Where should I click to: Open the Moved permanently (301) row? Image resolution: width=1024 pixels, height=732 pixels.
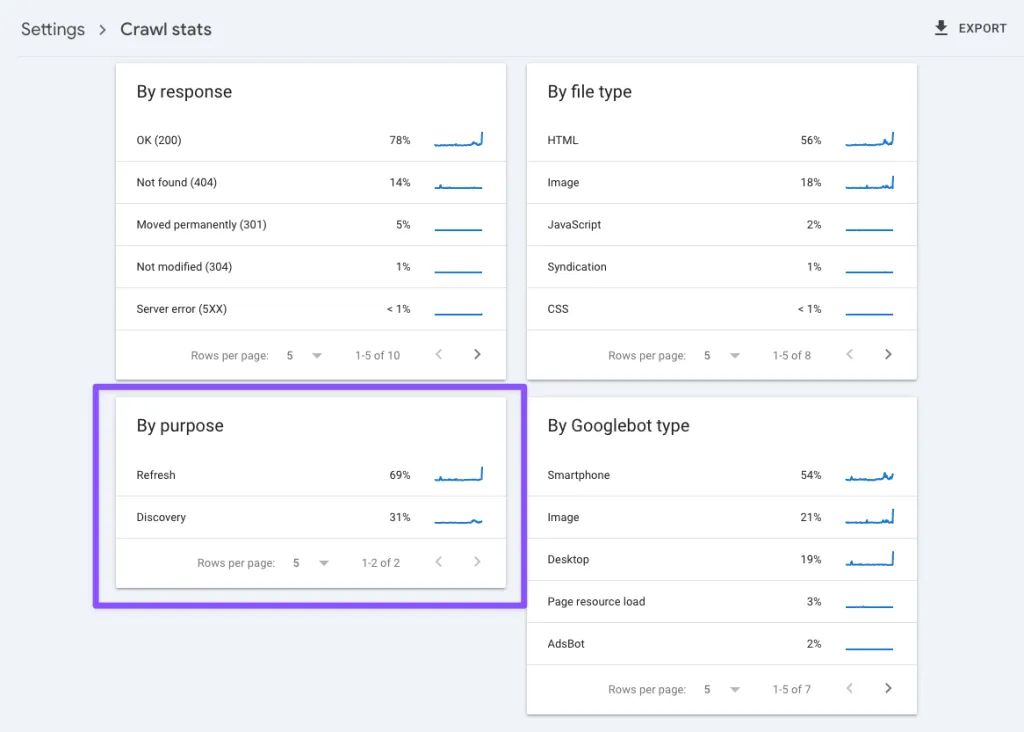click(311, 225)
